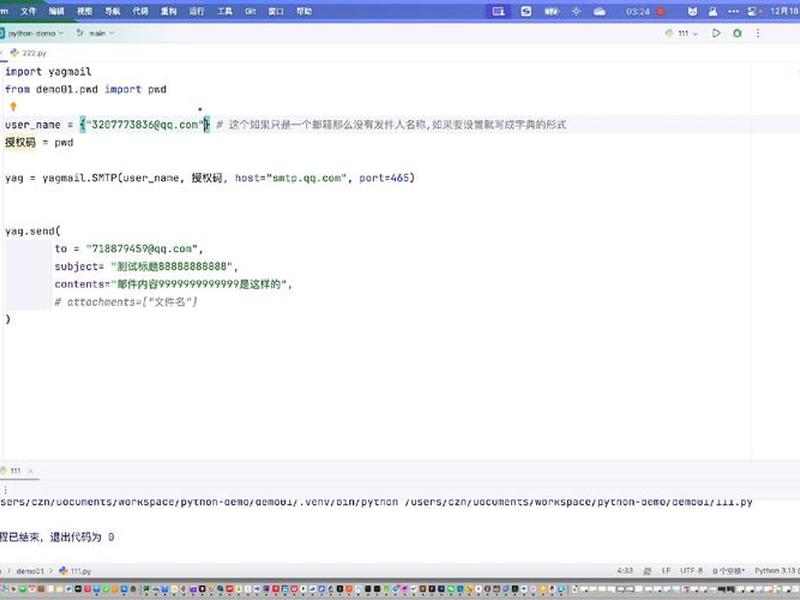The image size is (800, 600).
Task: Click the yellow lightbulb quick-fix icon
Action: (13, 107)
